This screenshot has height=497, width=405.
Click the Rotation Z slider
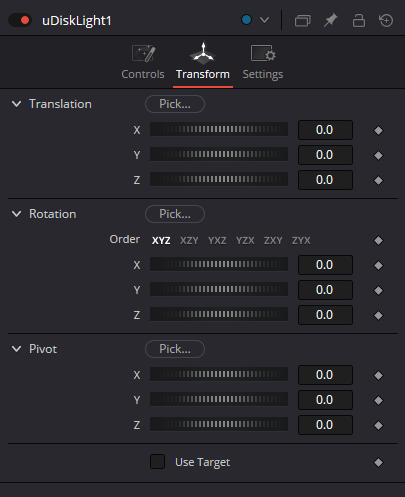coord(219,314)
